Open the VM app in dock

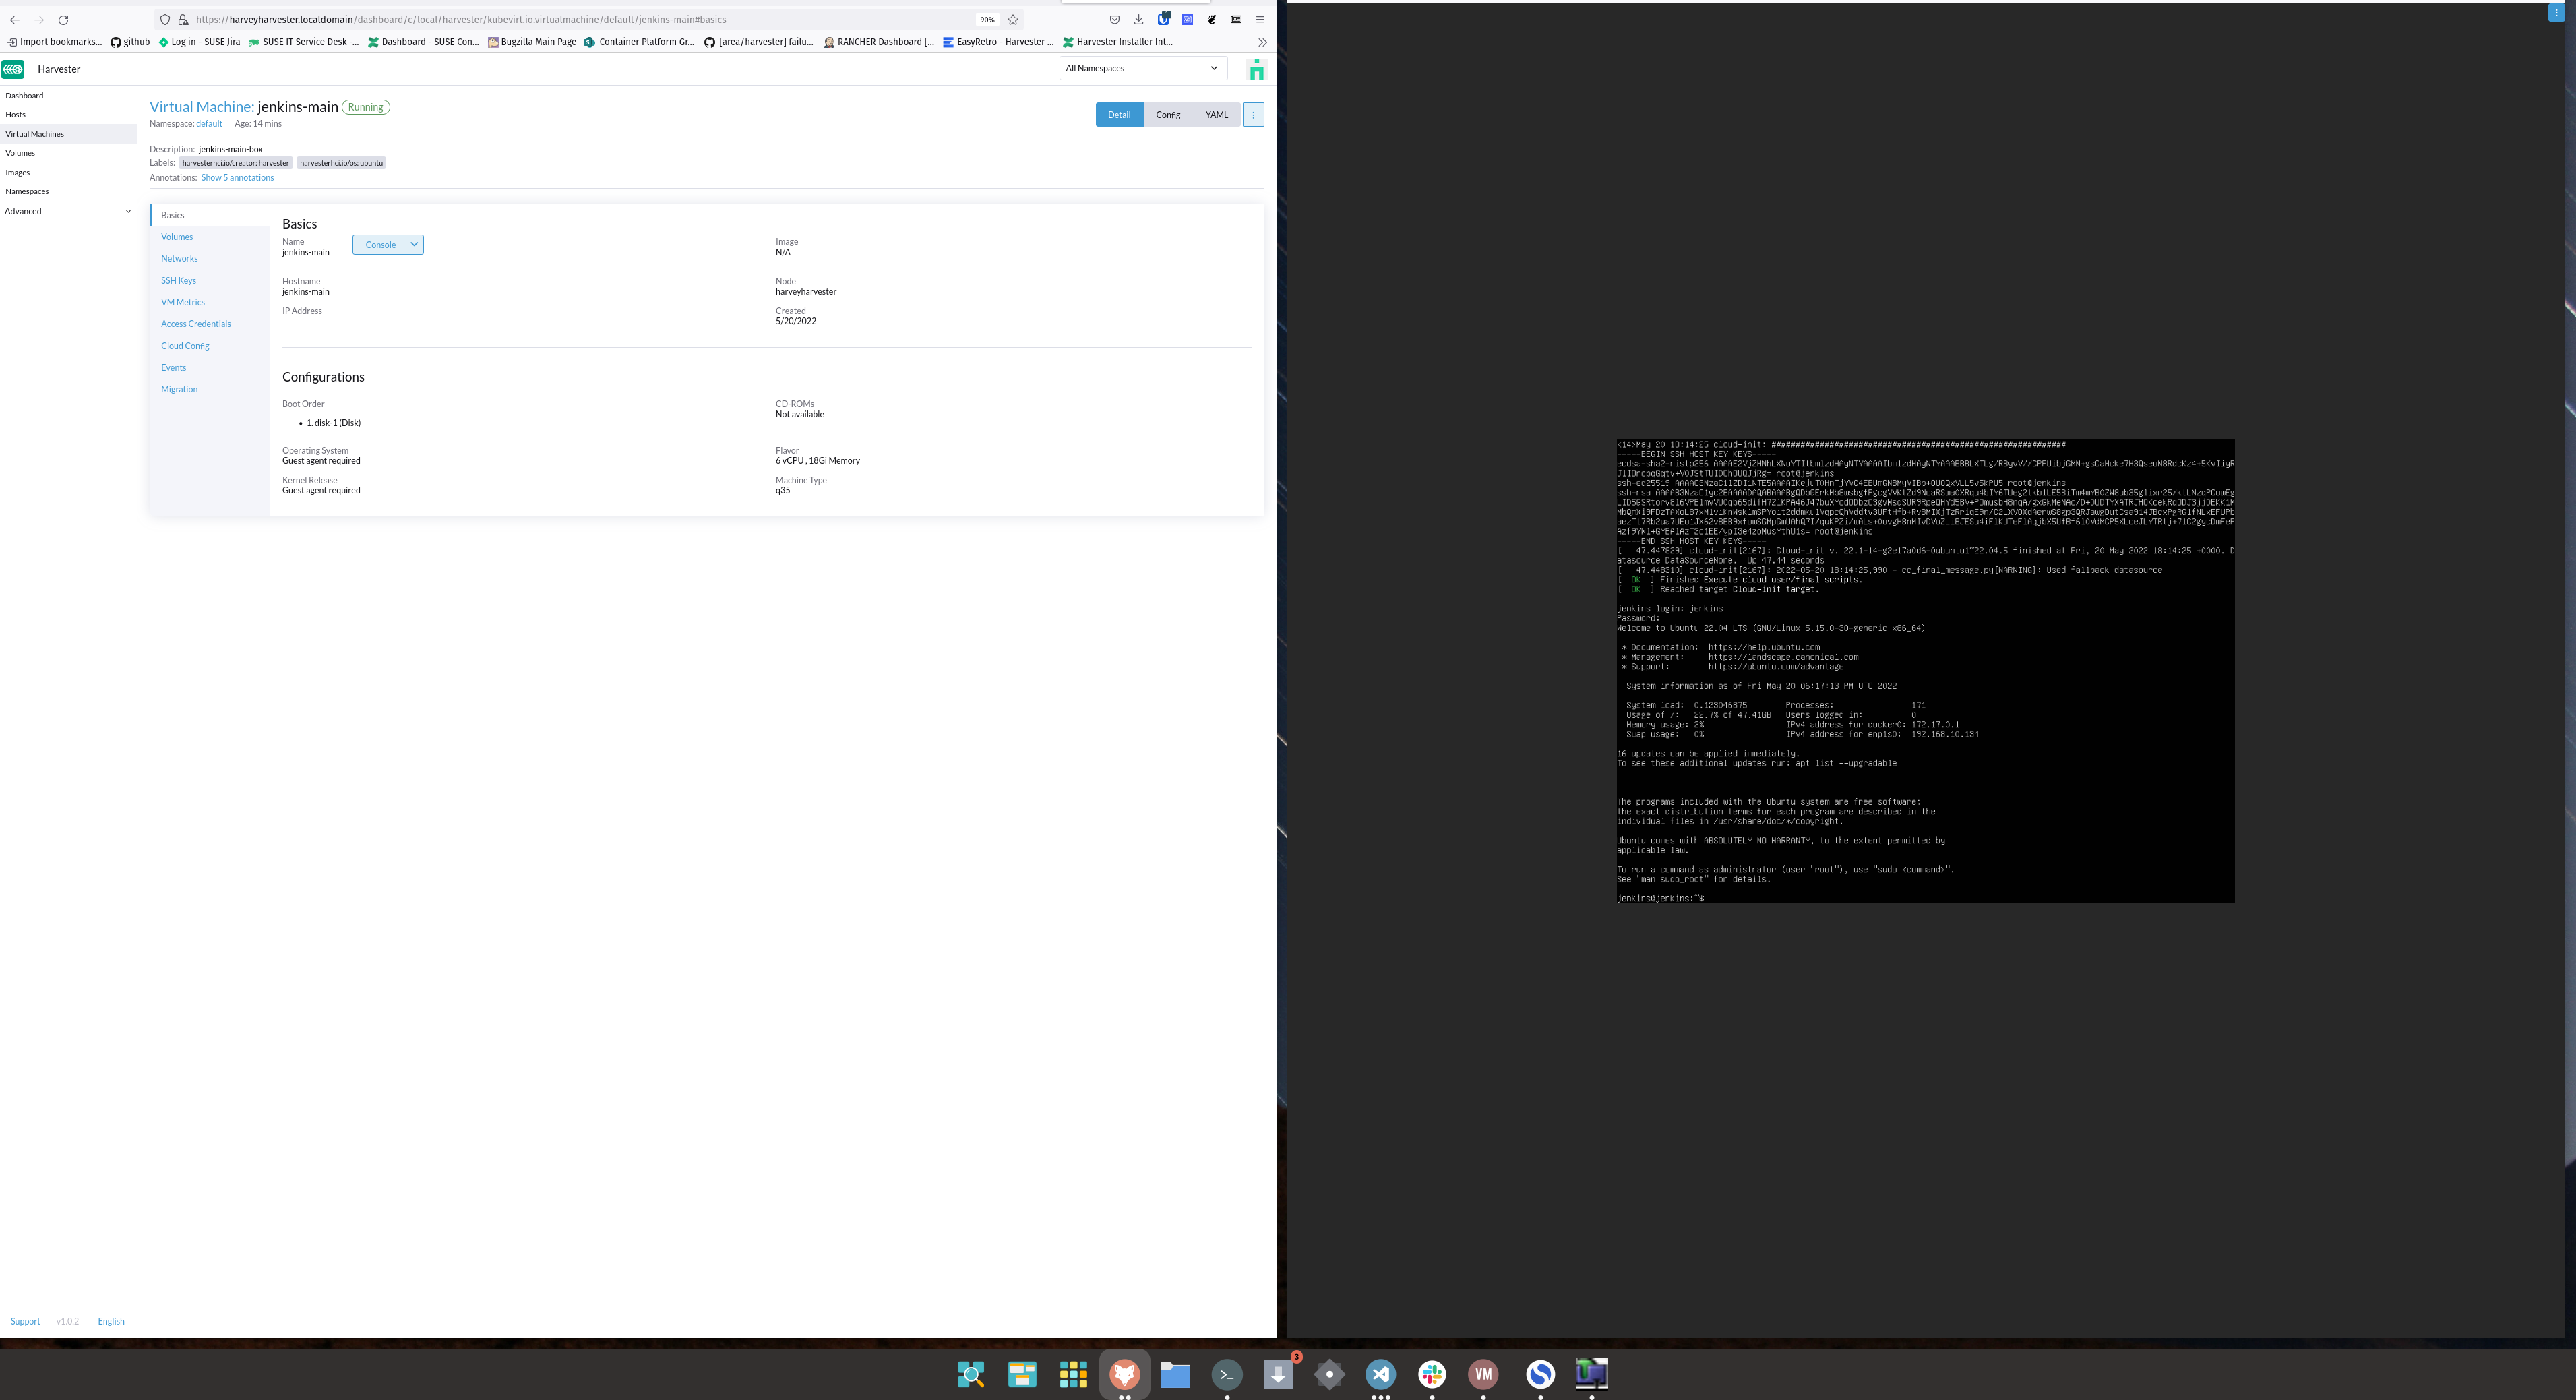(x=1483, y=1375)
